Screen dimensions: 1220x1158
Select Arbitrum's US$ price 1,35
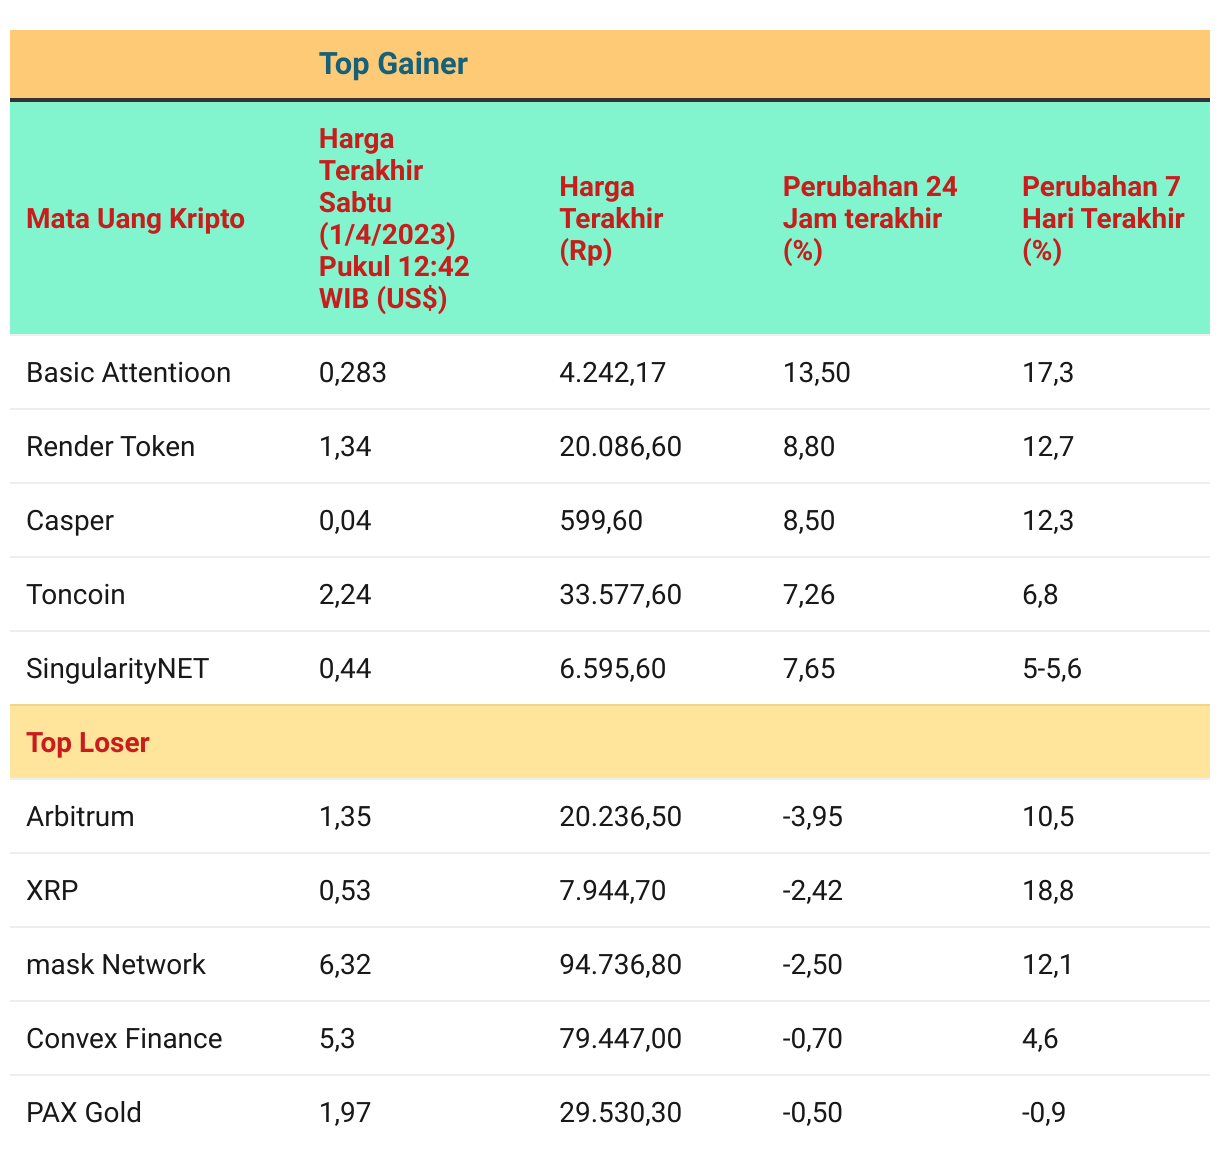345,817
